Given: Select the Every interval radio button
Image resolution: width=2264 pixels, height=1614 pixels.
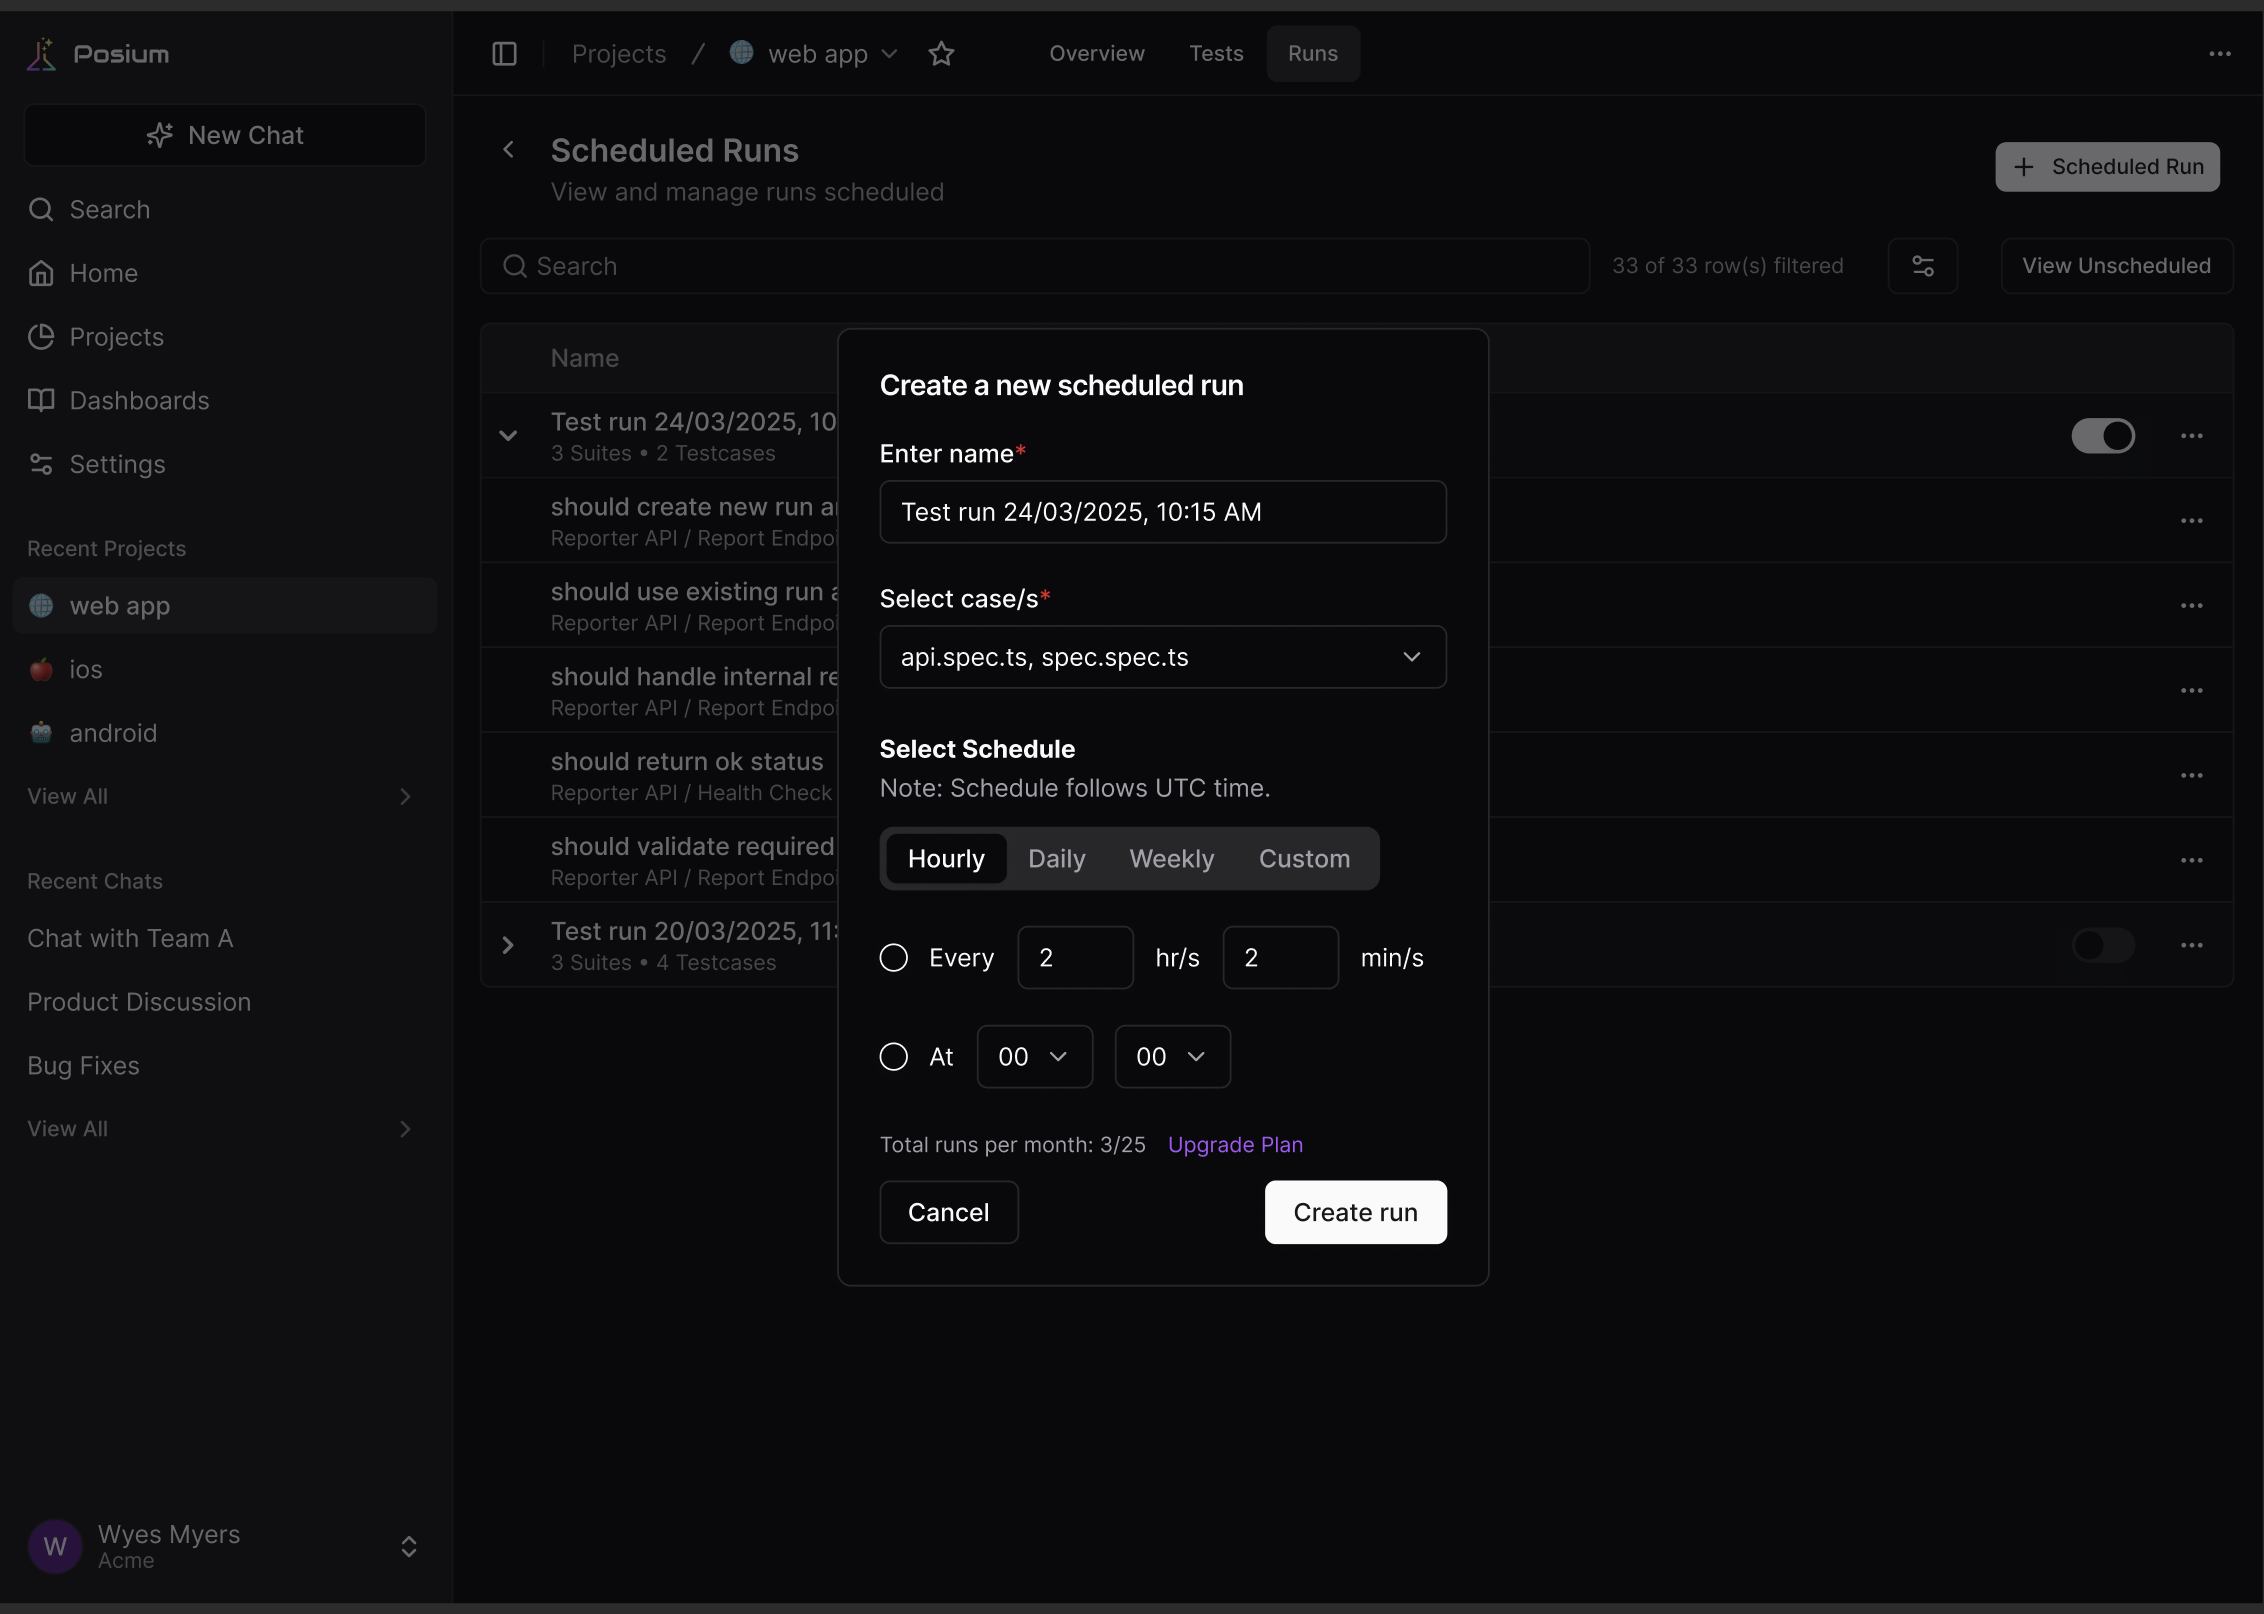Looking at the screenshot, I should (893, 958).
